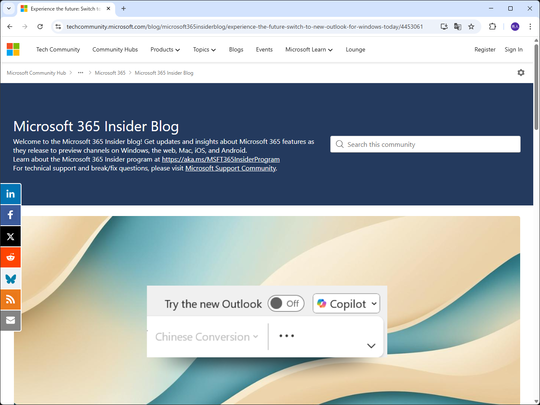Share the post on LinkedIn
This screenshot has width=540, height=405.
point(10,194)
